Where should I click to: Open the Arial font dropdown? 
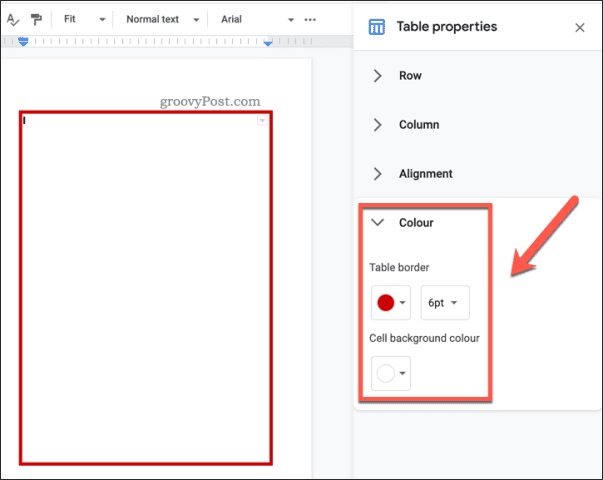257,19
